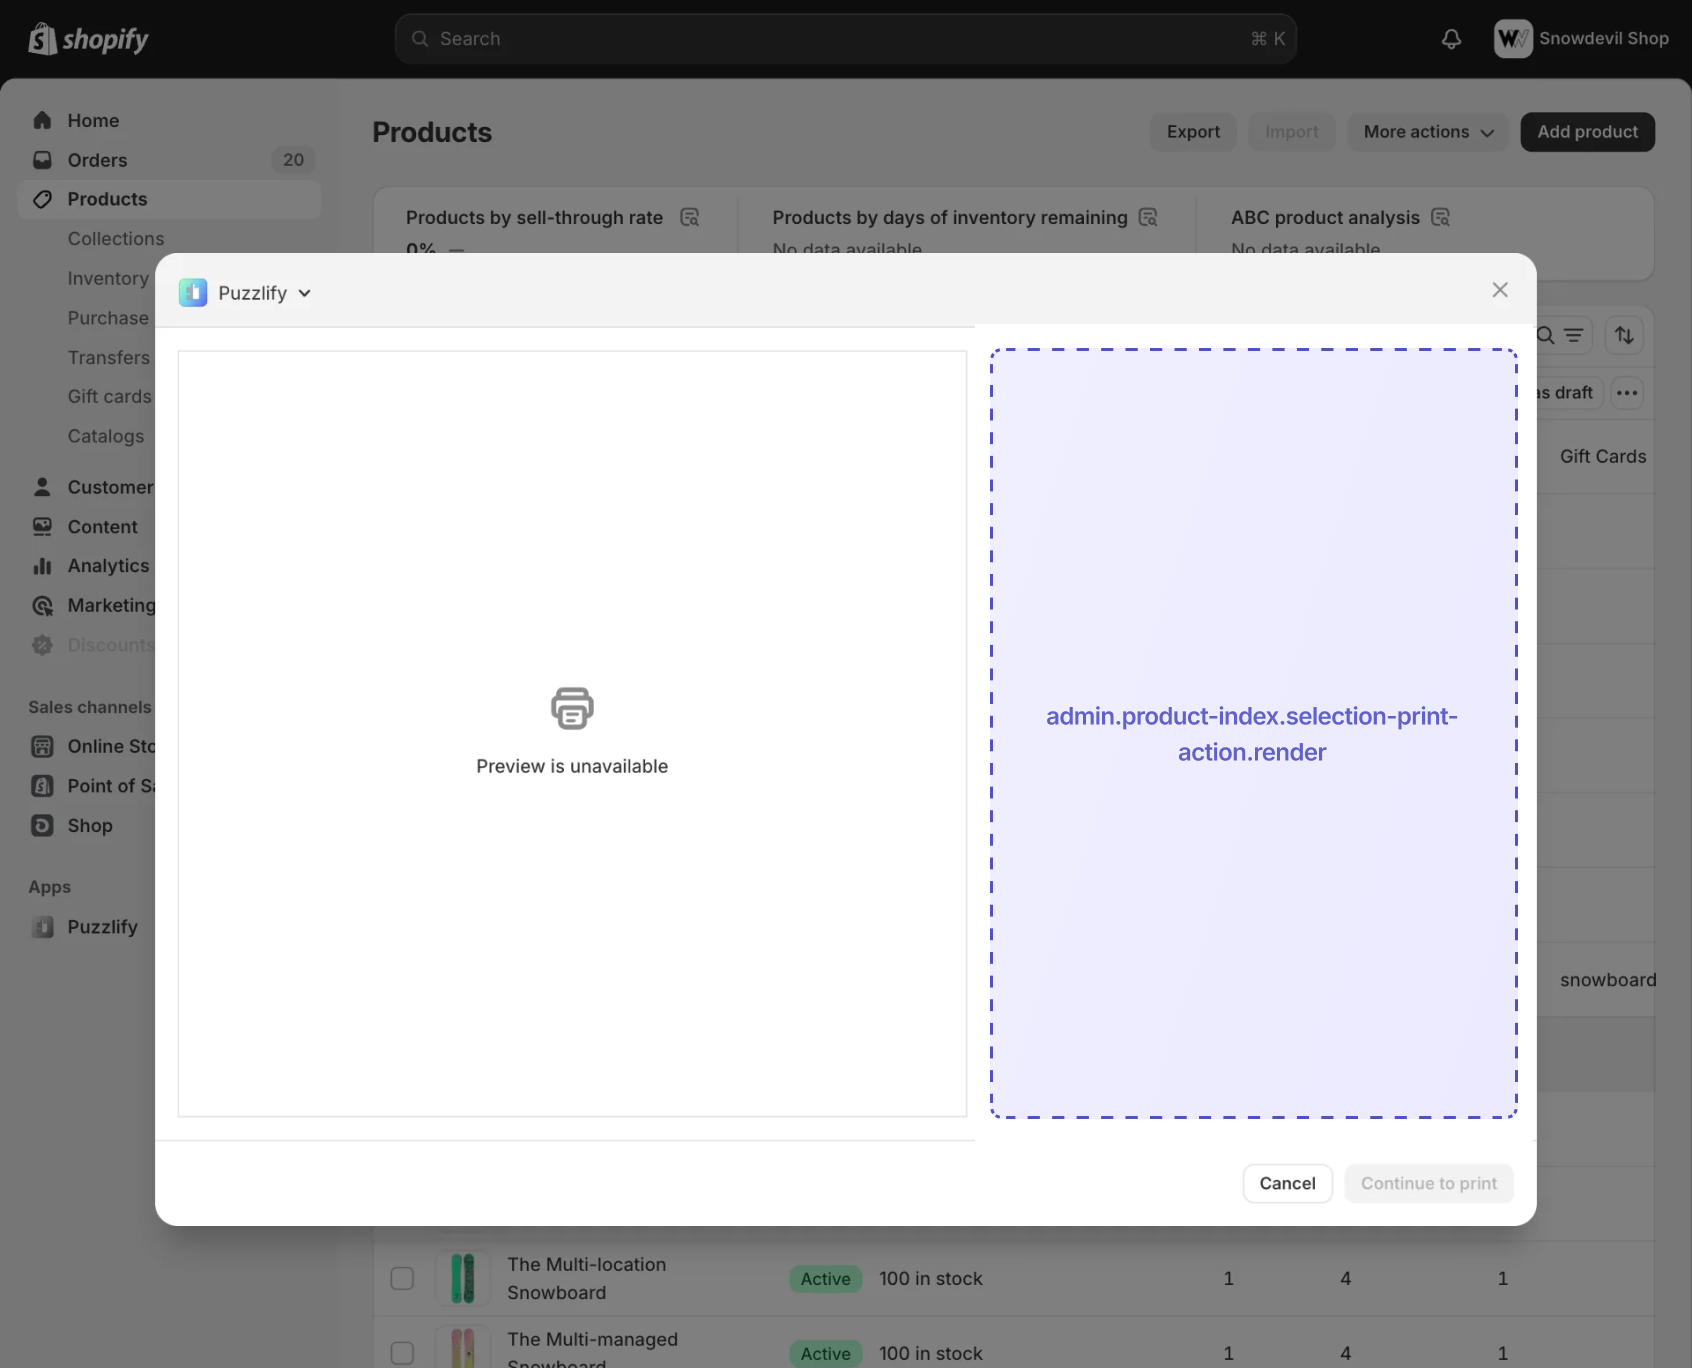Click the Import button

tap(1291, 132)
